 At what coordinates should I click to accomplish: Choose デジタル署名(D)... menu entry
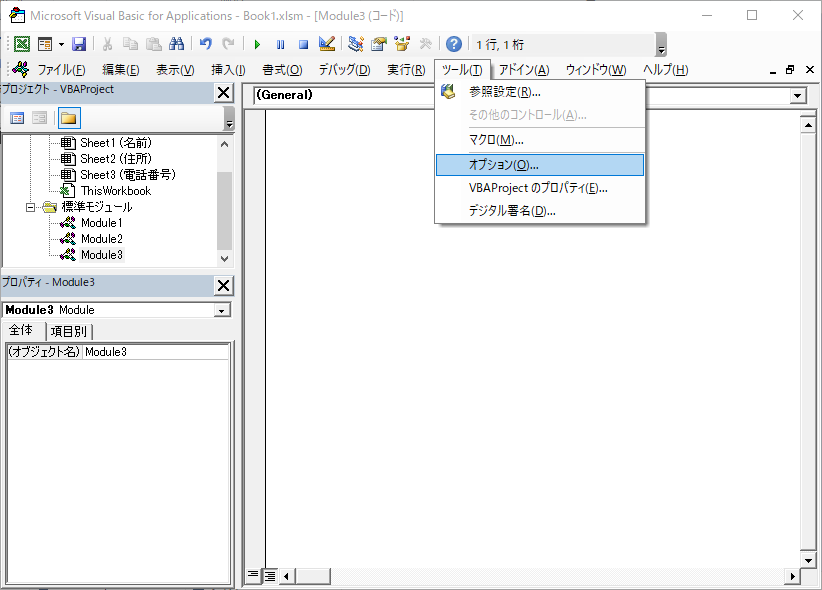[x=540, y=211]
